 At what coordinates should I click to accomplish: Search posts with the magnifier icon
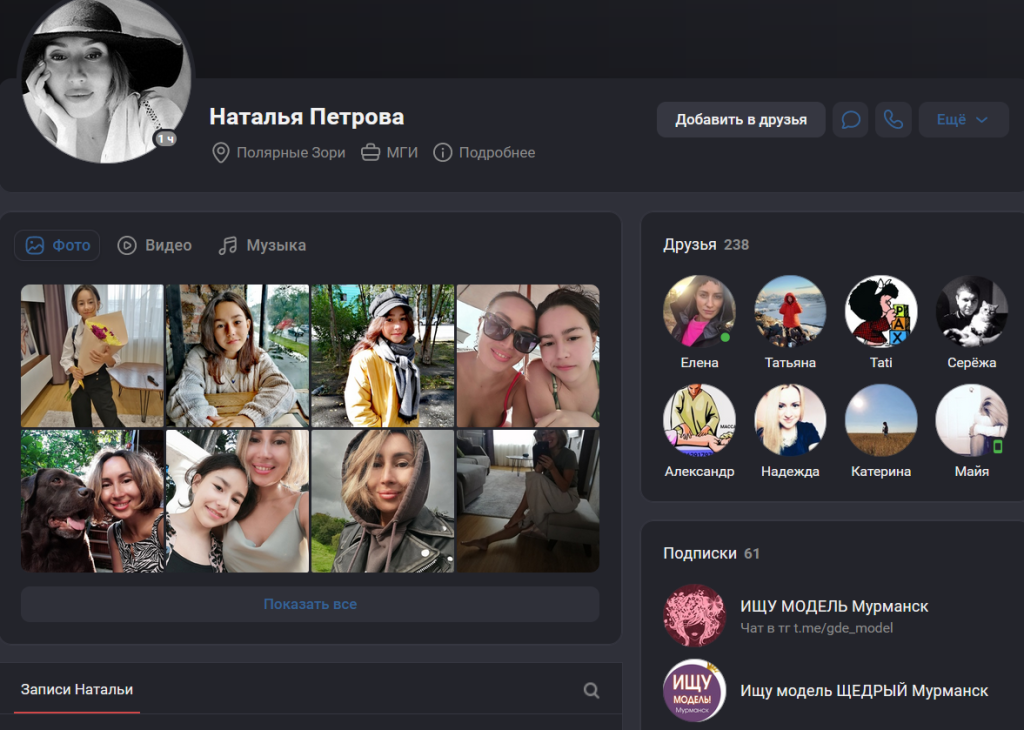click(591, 690)
